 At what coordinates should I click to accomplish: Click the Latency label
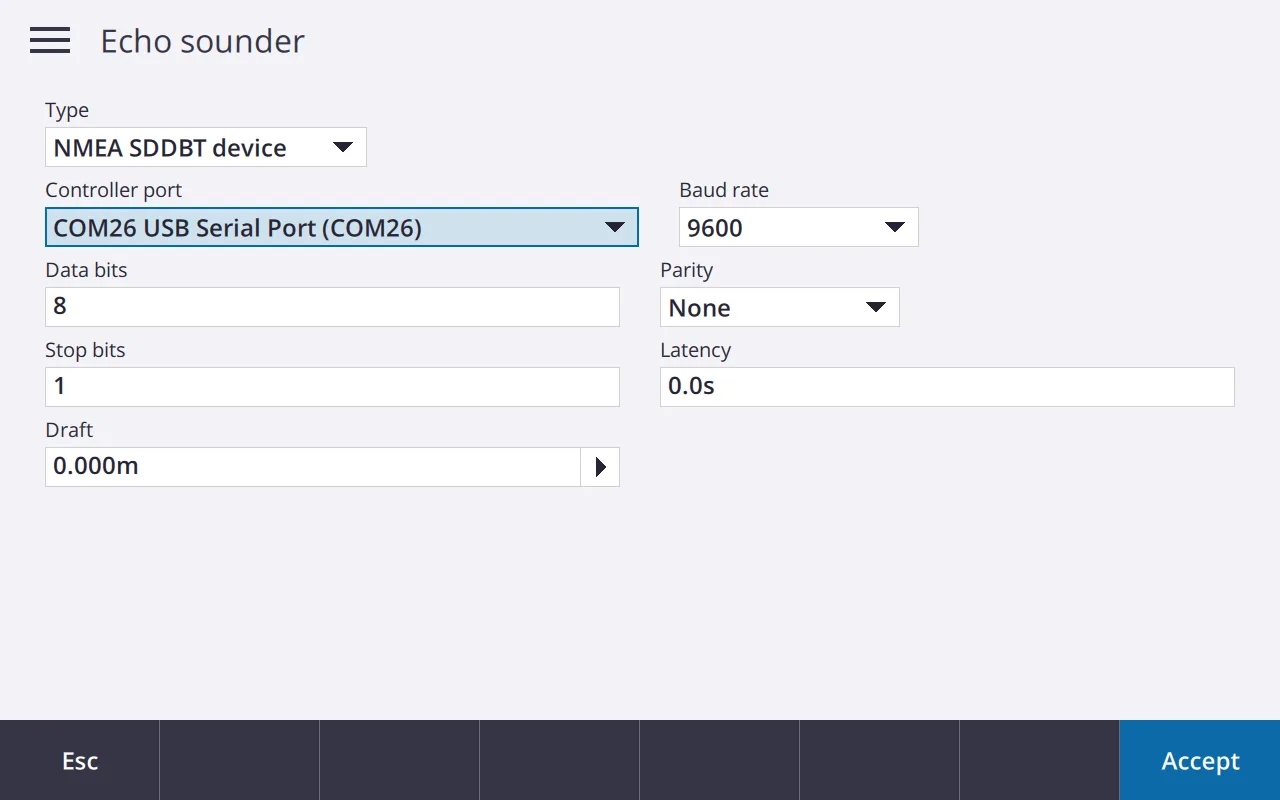(x=695, y=350)
